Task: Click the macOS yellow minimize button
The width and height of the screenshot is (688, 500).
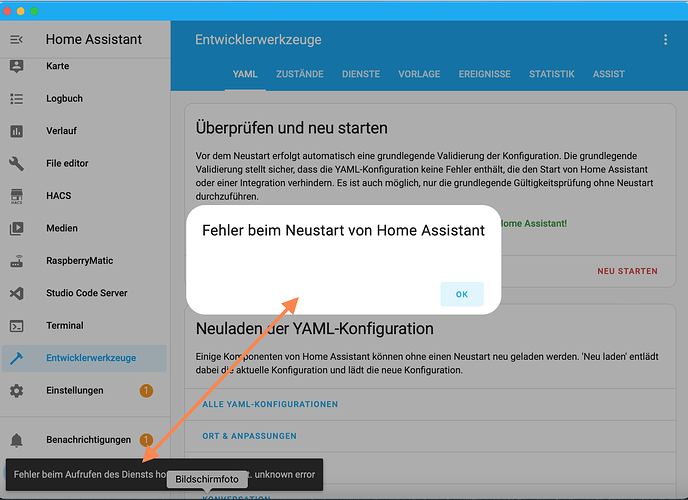Action: coord(20,11)
